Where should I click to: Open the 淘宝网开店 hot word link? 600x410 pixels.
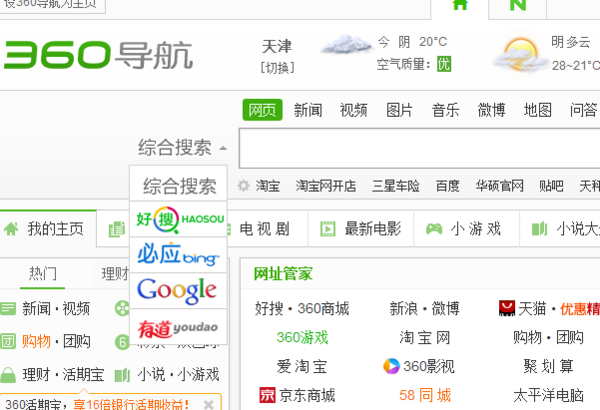326,186
